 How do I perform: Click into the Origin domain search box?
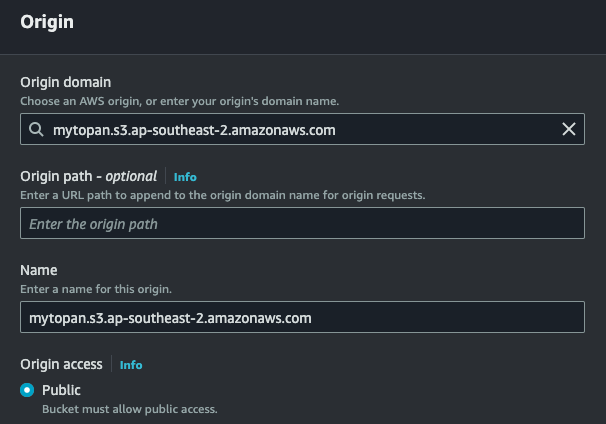[300, 129]
